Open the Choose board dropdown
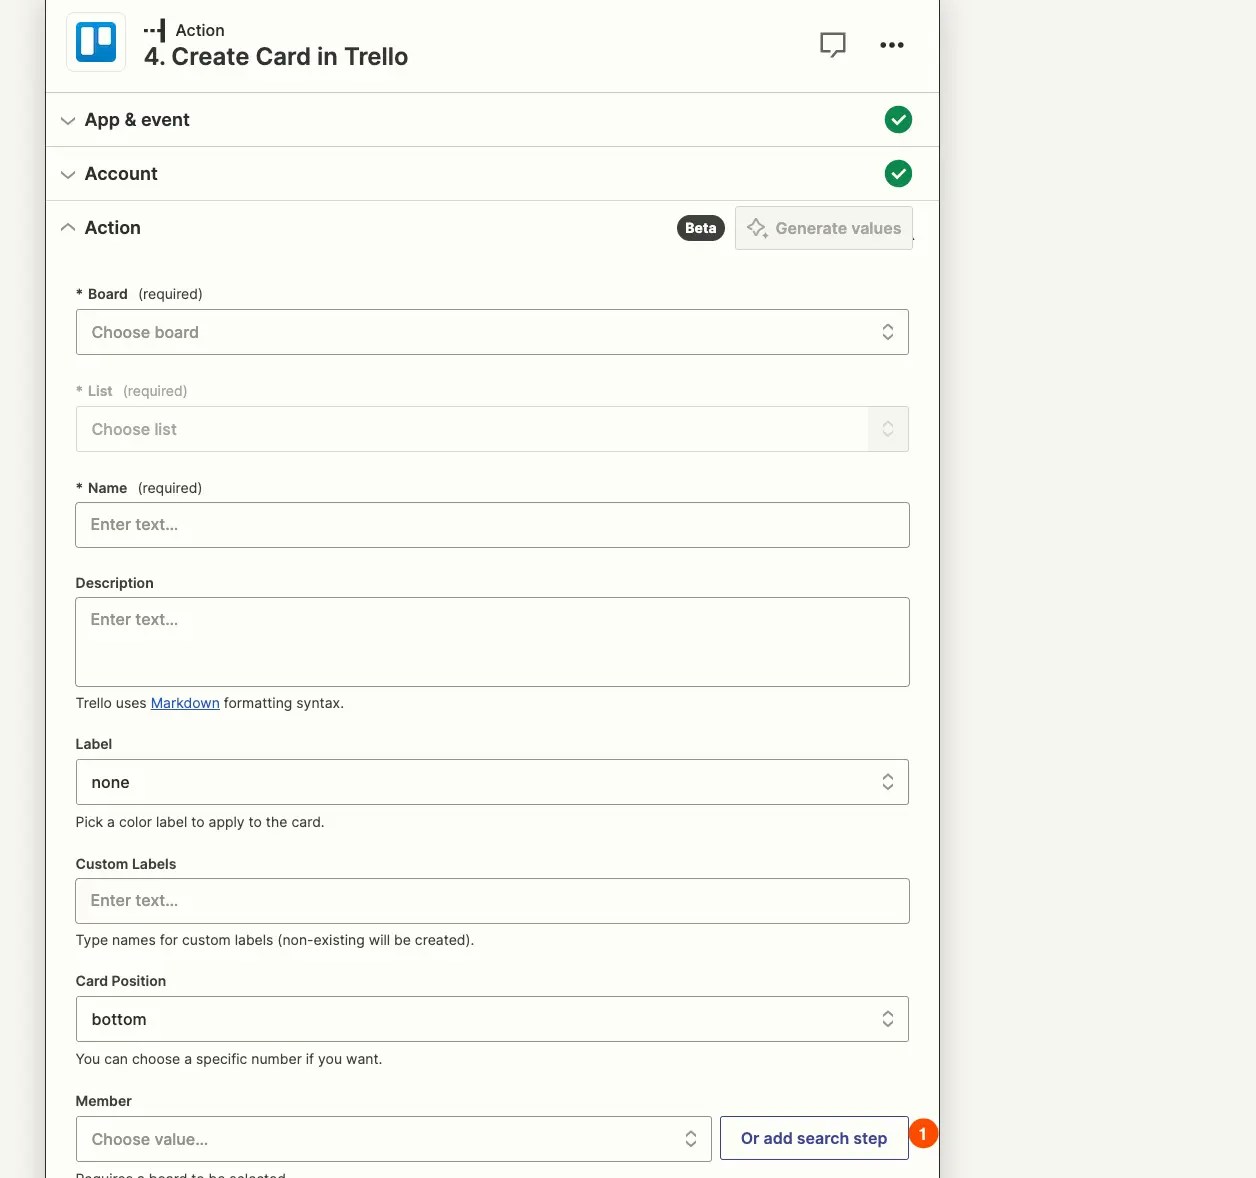The width and height of the screenshot is (1256, 1178). tap(492, 332)
